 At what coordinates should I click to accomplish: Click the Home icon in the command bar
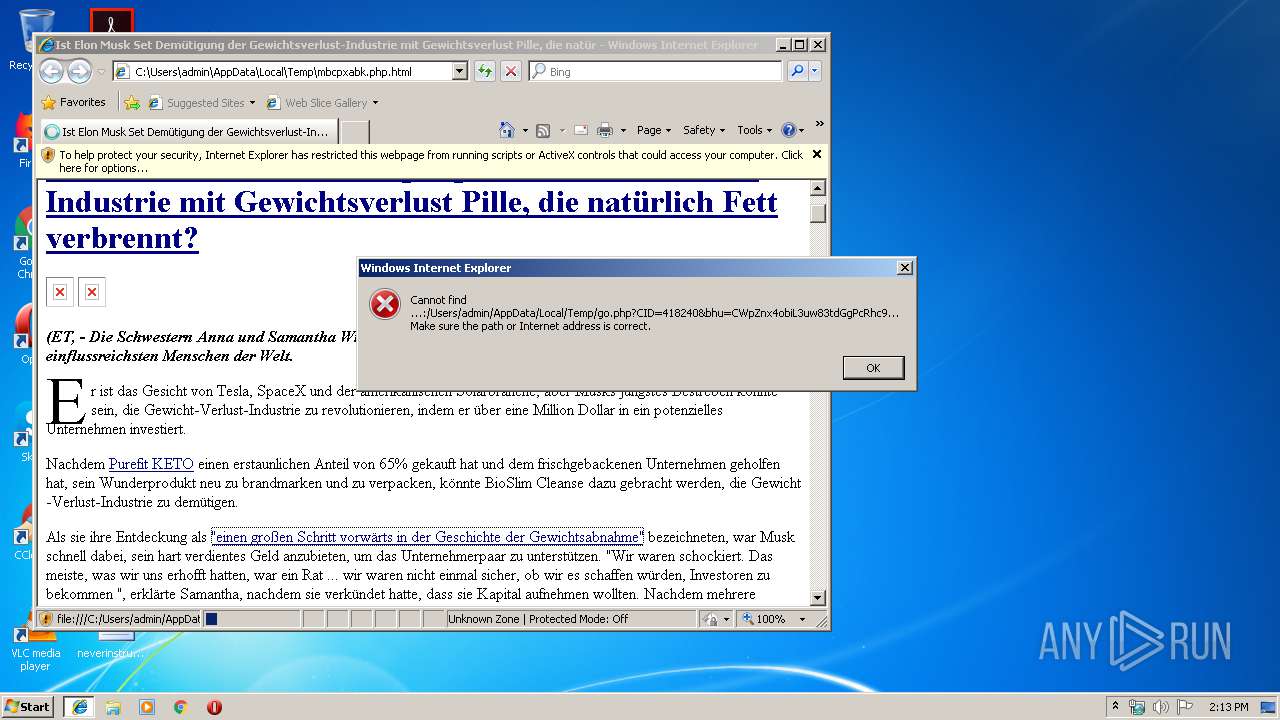(x=507, y=130)
